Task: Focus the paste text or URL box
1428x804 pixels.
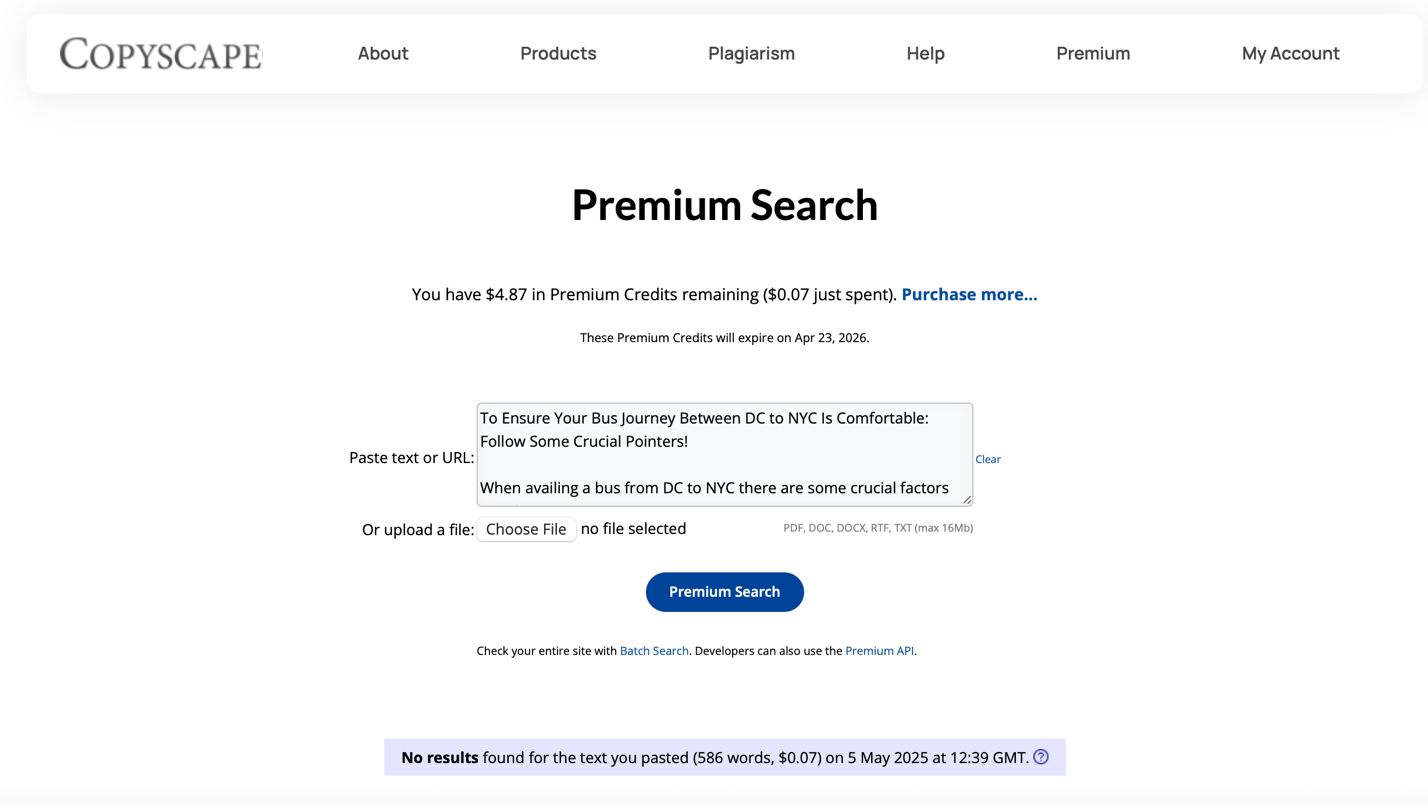Action: click(x=725, y=454)
